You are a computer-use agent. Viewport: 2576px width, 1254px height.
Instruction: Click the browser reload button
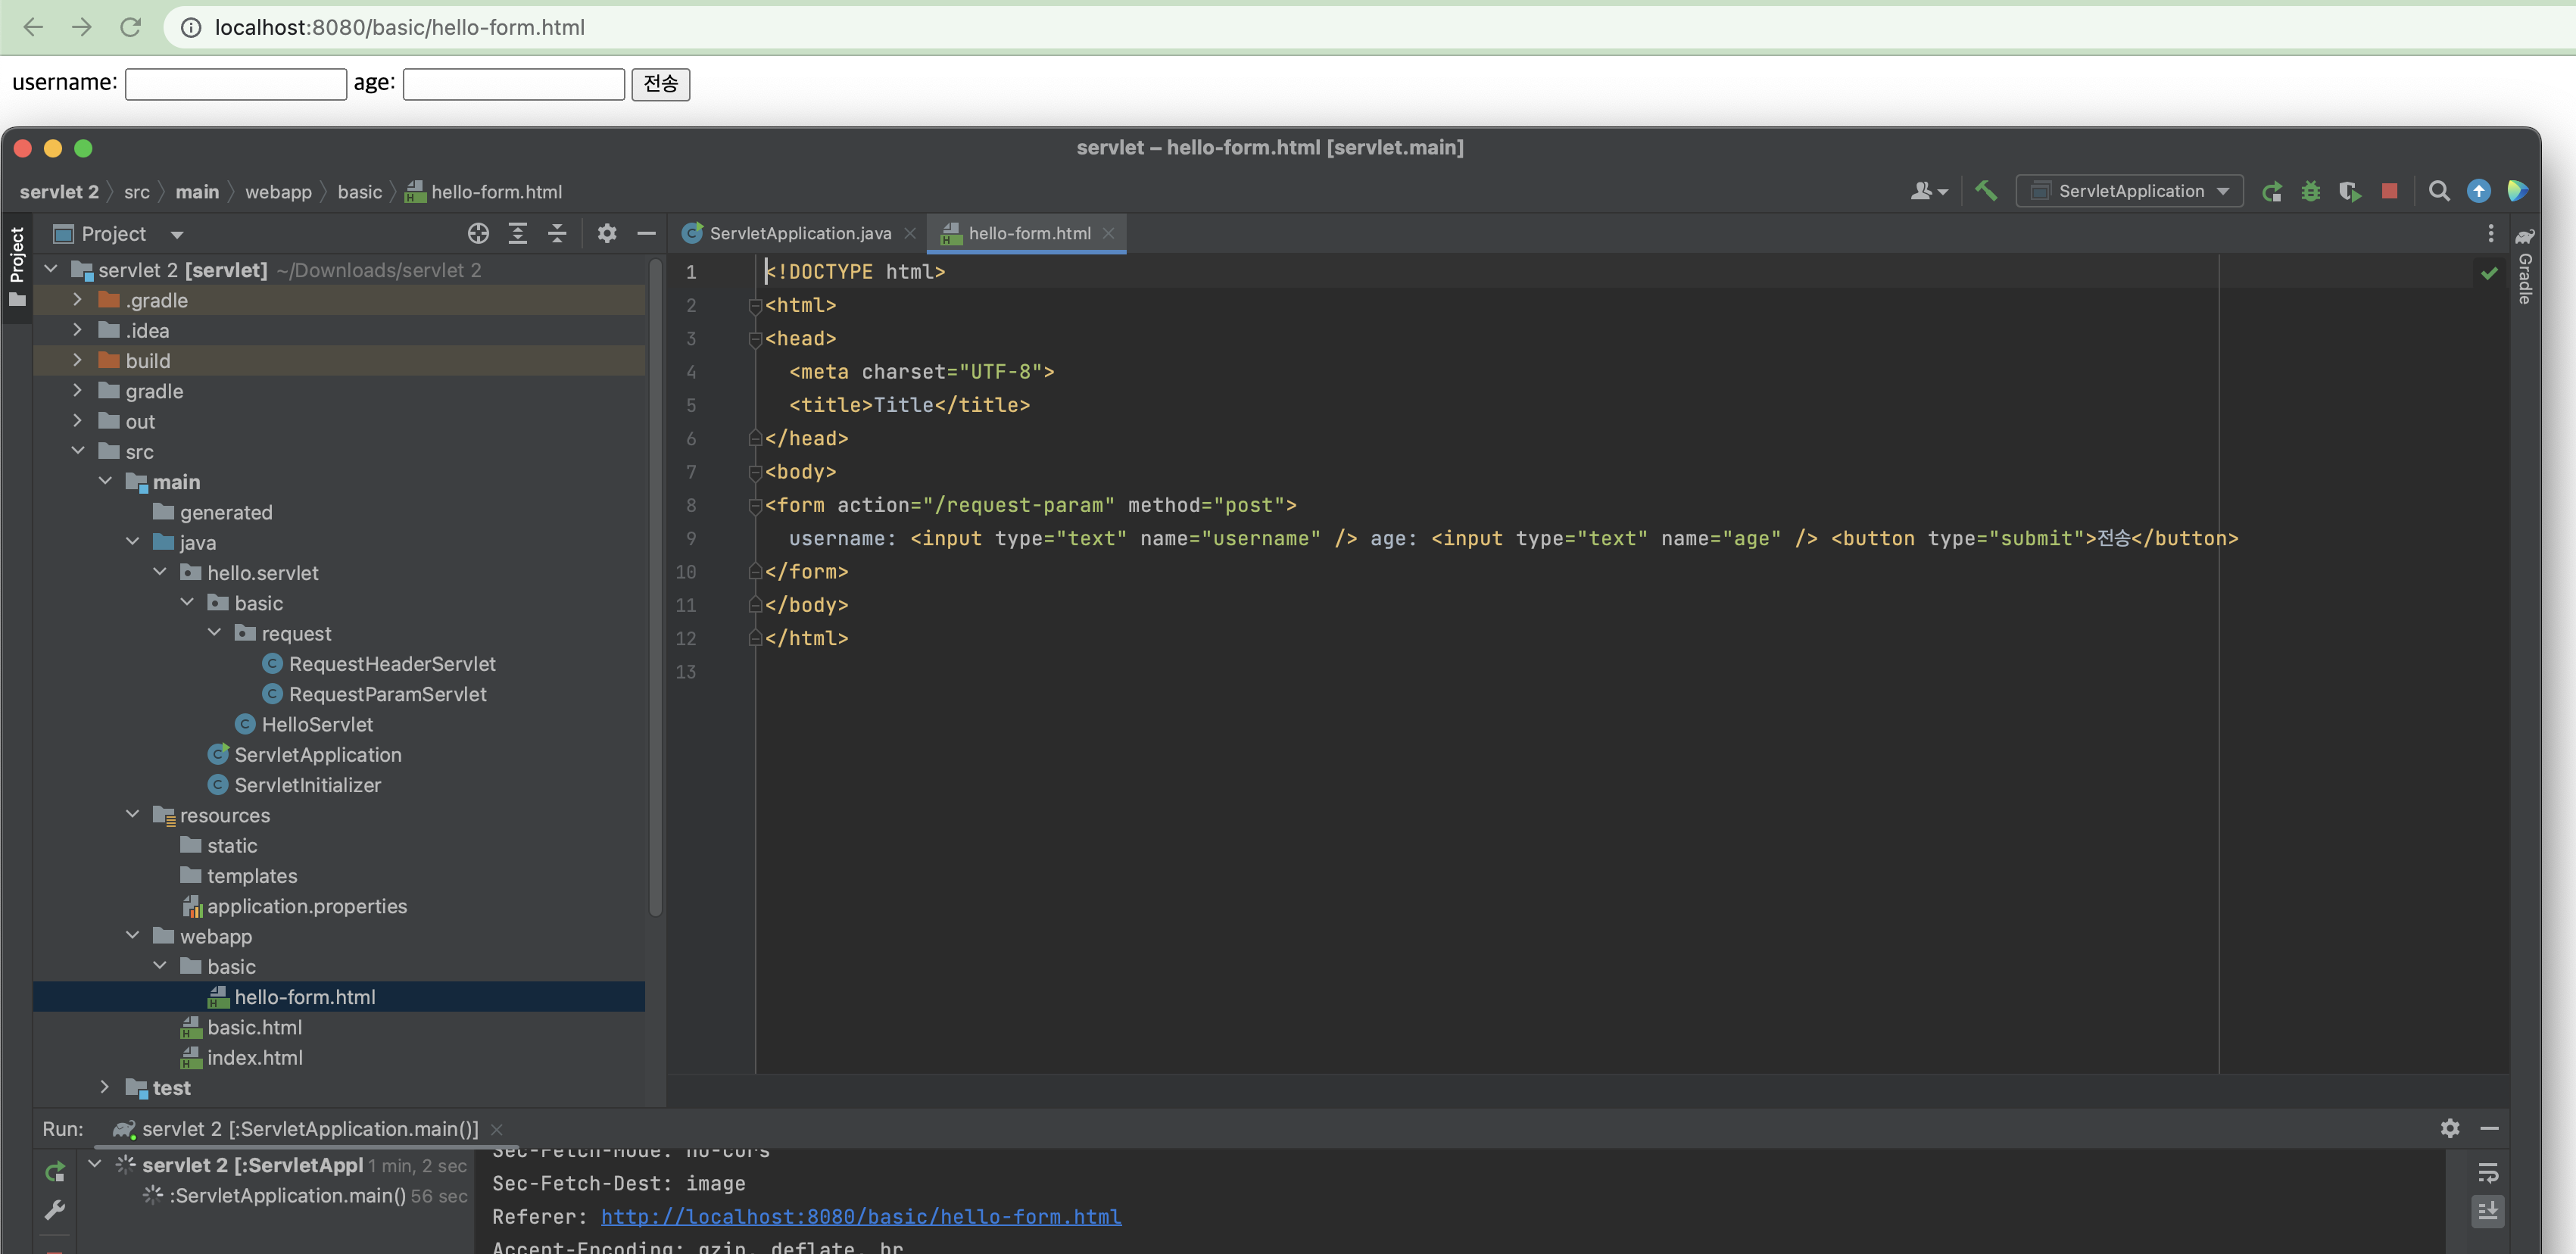click(x=130, y=27)
